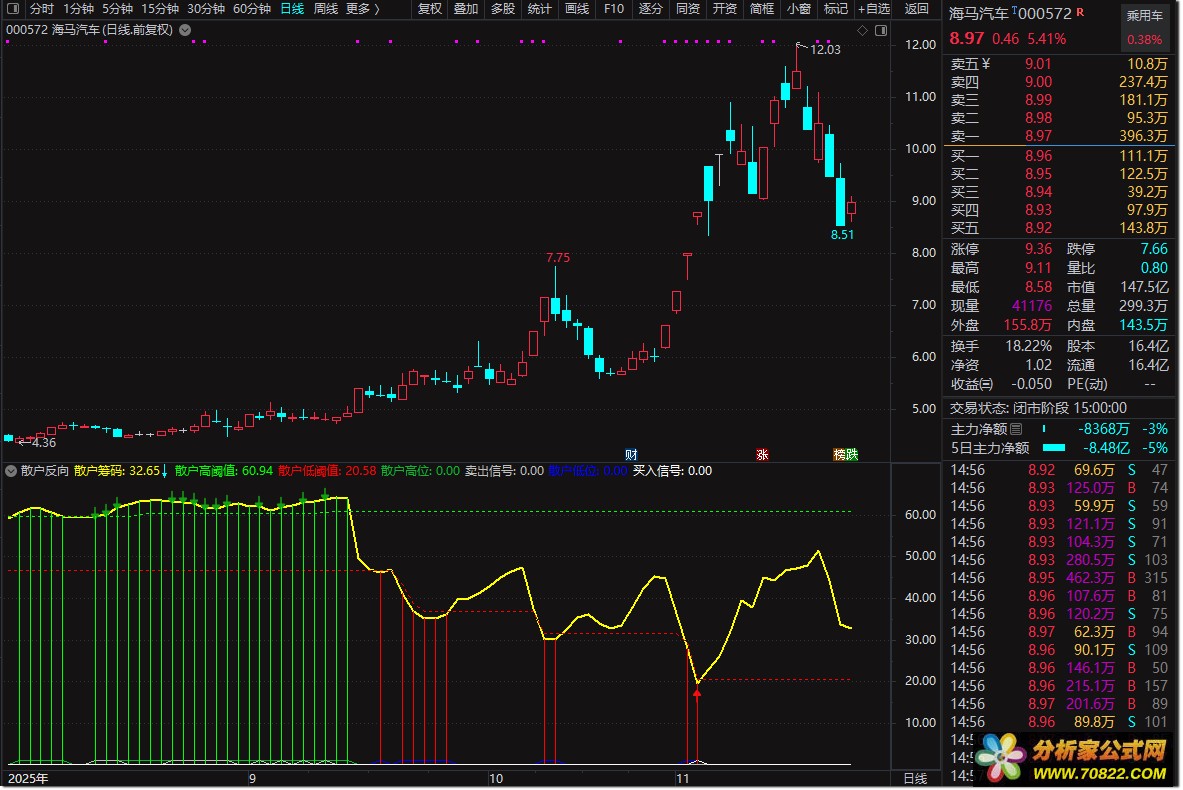Click the 买五 volume 143.8万

pos(1143,228)
